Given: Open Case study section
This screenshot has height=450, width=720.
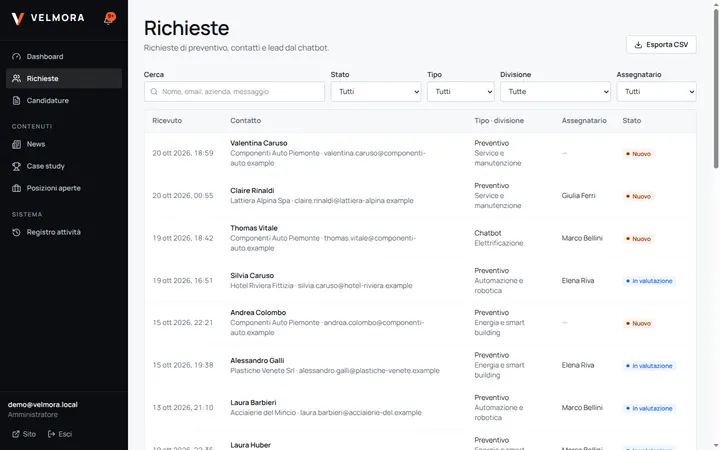Looking at the screenshot, I should (x=64, y=166).
